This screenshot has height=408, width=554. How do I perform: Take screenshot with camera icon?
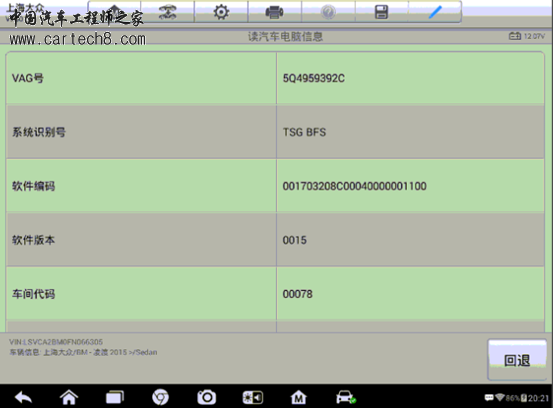click(206, 398)
